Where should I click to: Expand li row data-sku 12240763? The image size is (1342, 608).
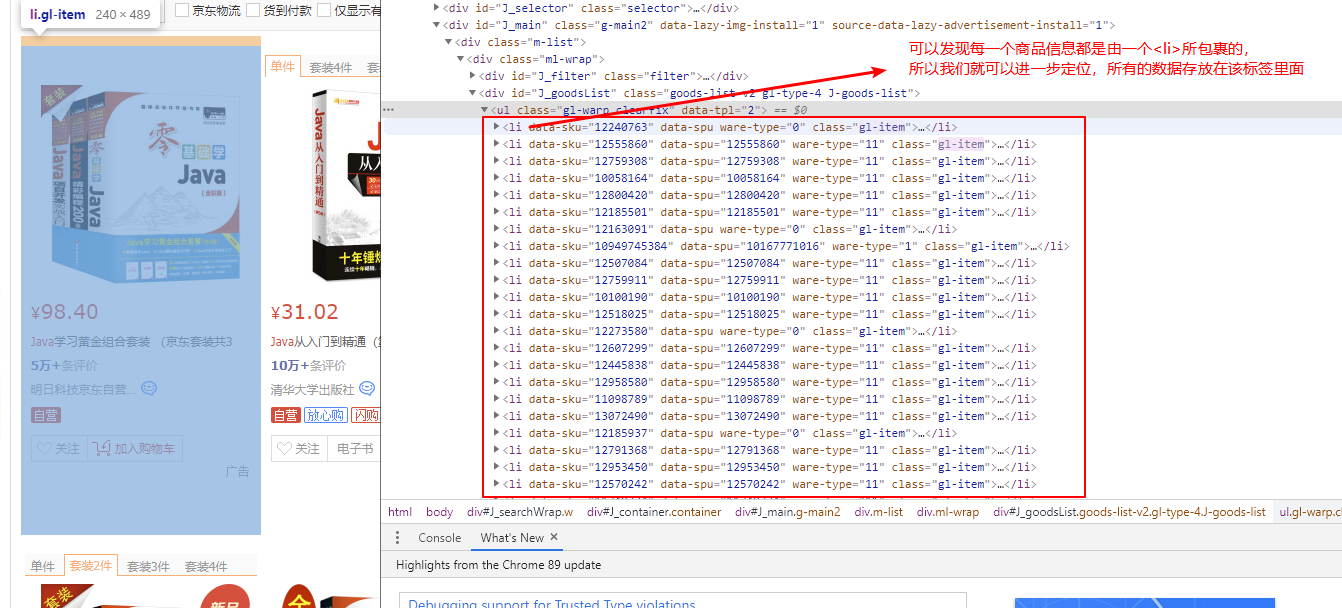click(498, 127)
